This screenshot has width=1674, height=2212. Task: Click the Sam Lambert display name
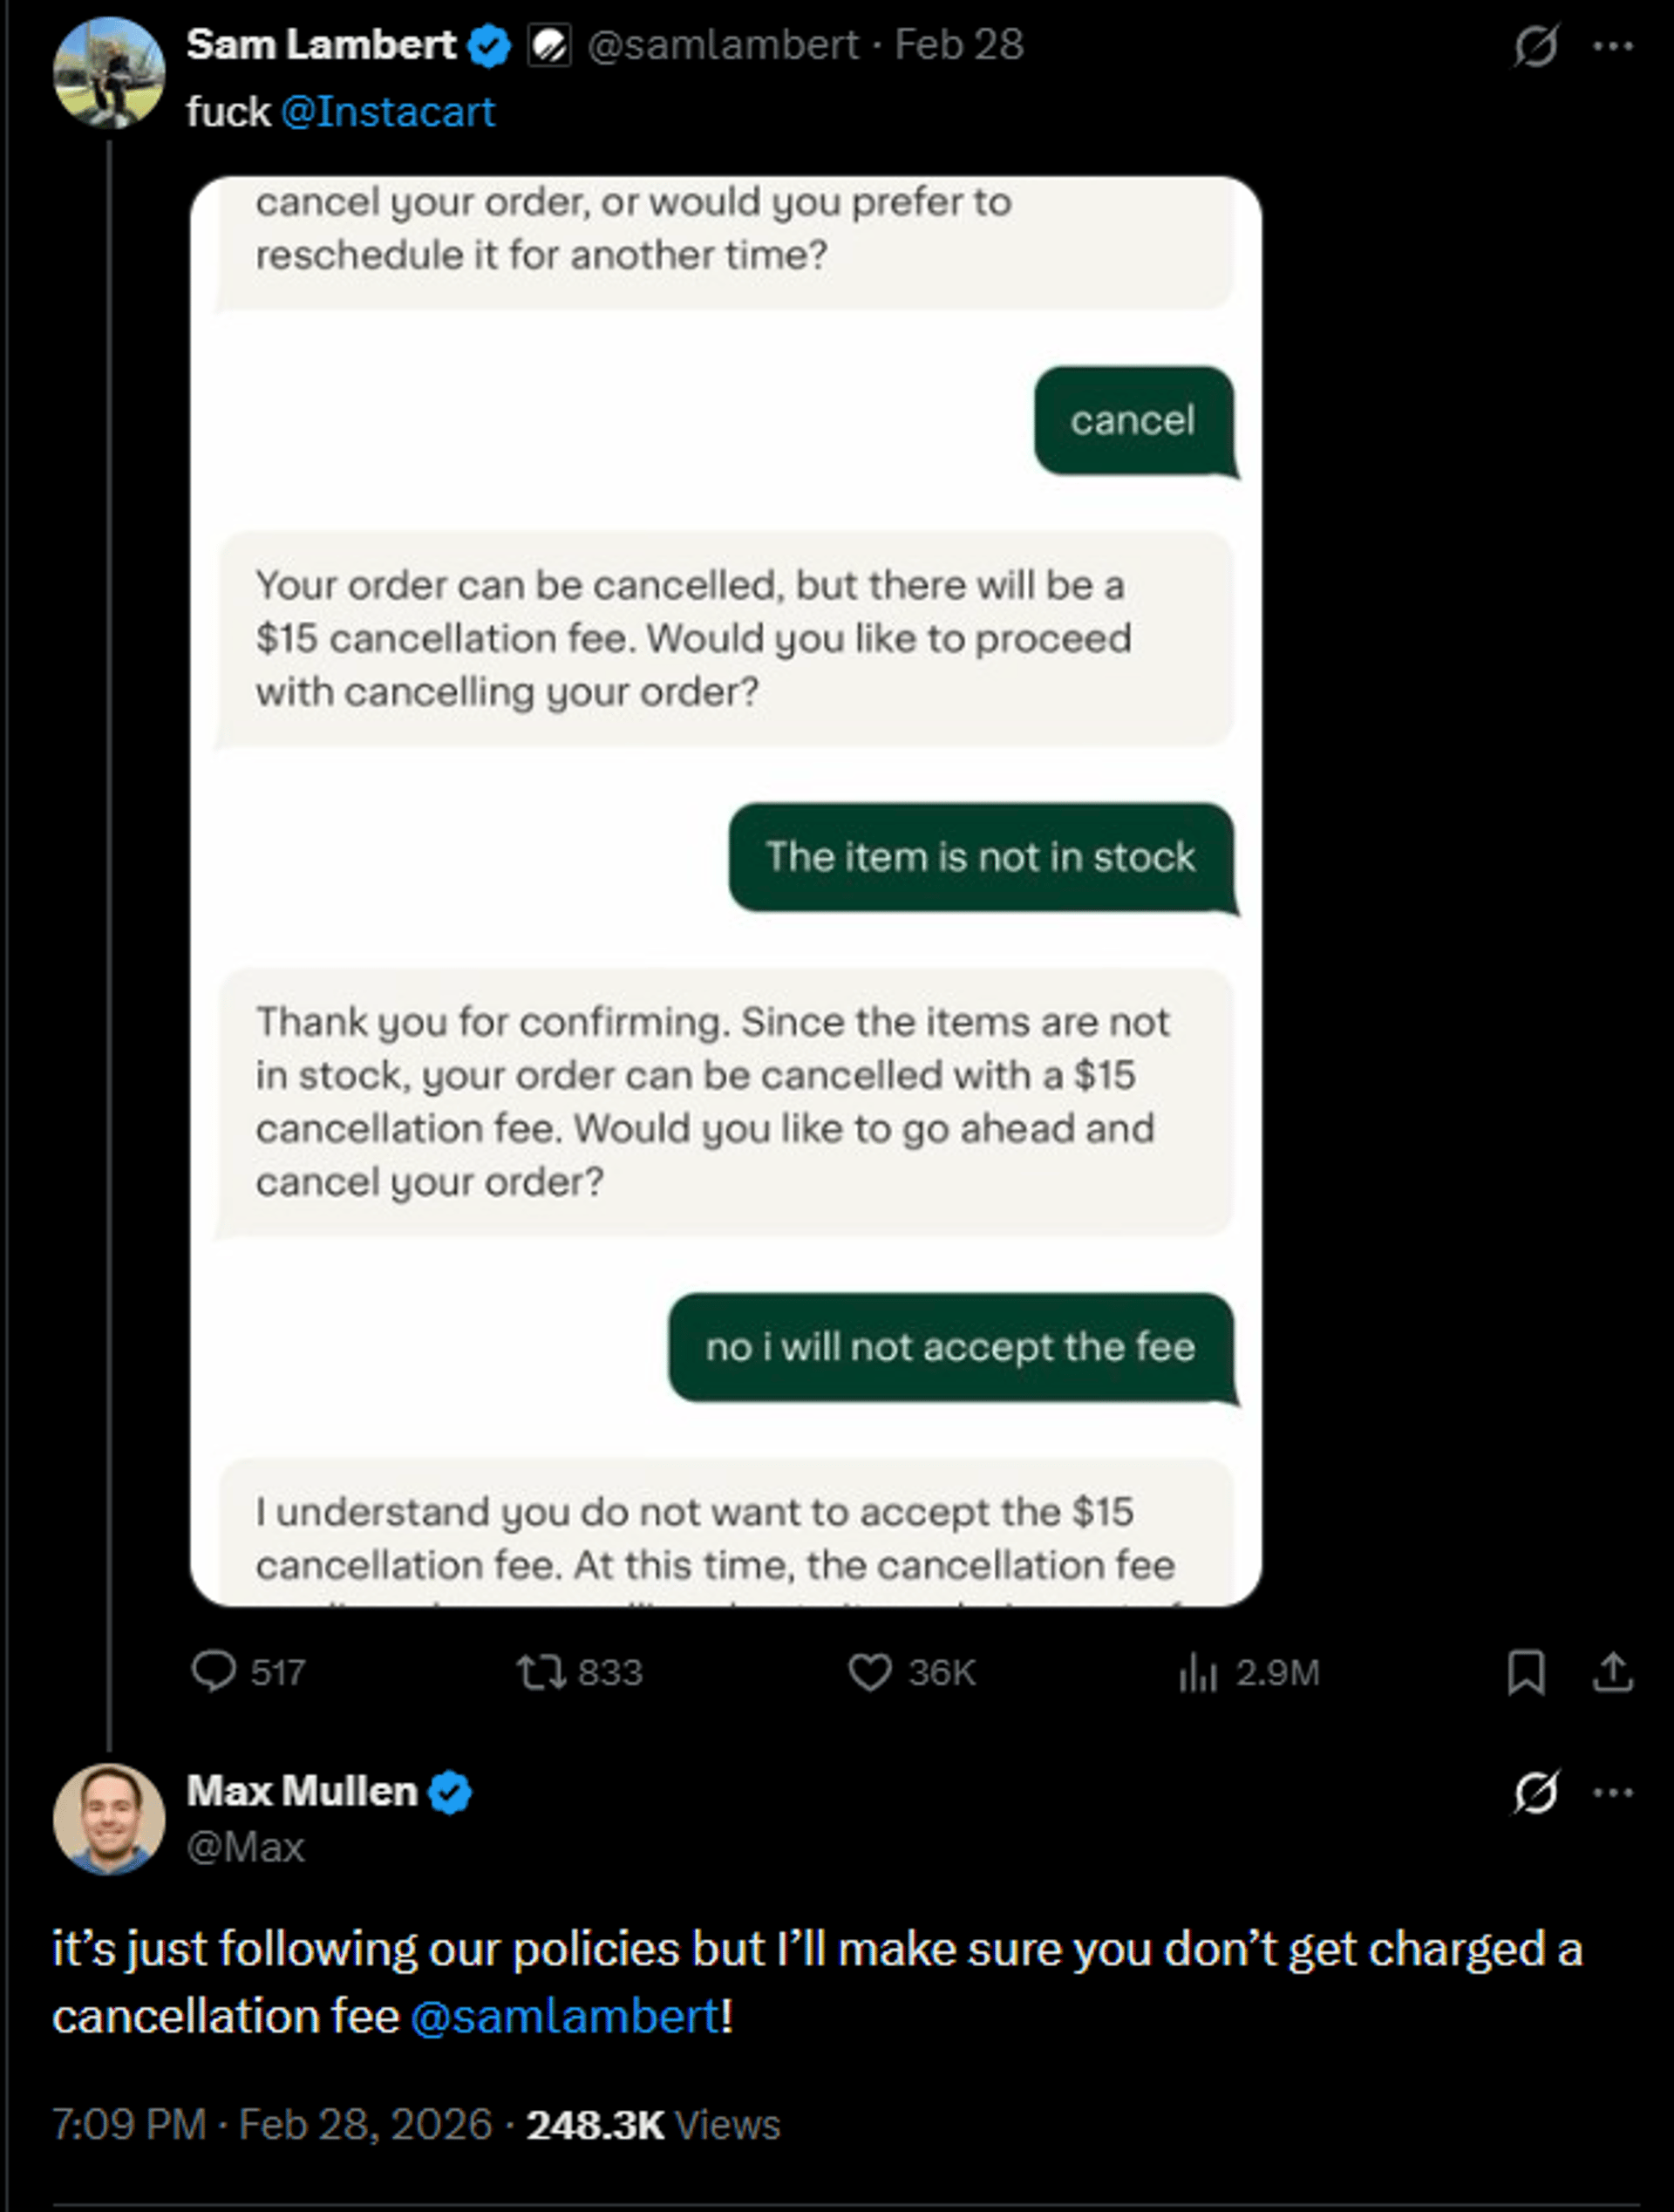click(320, 44)
